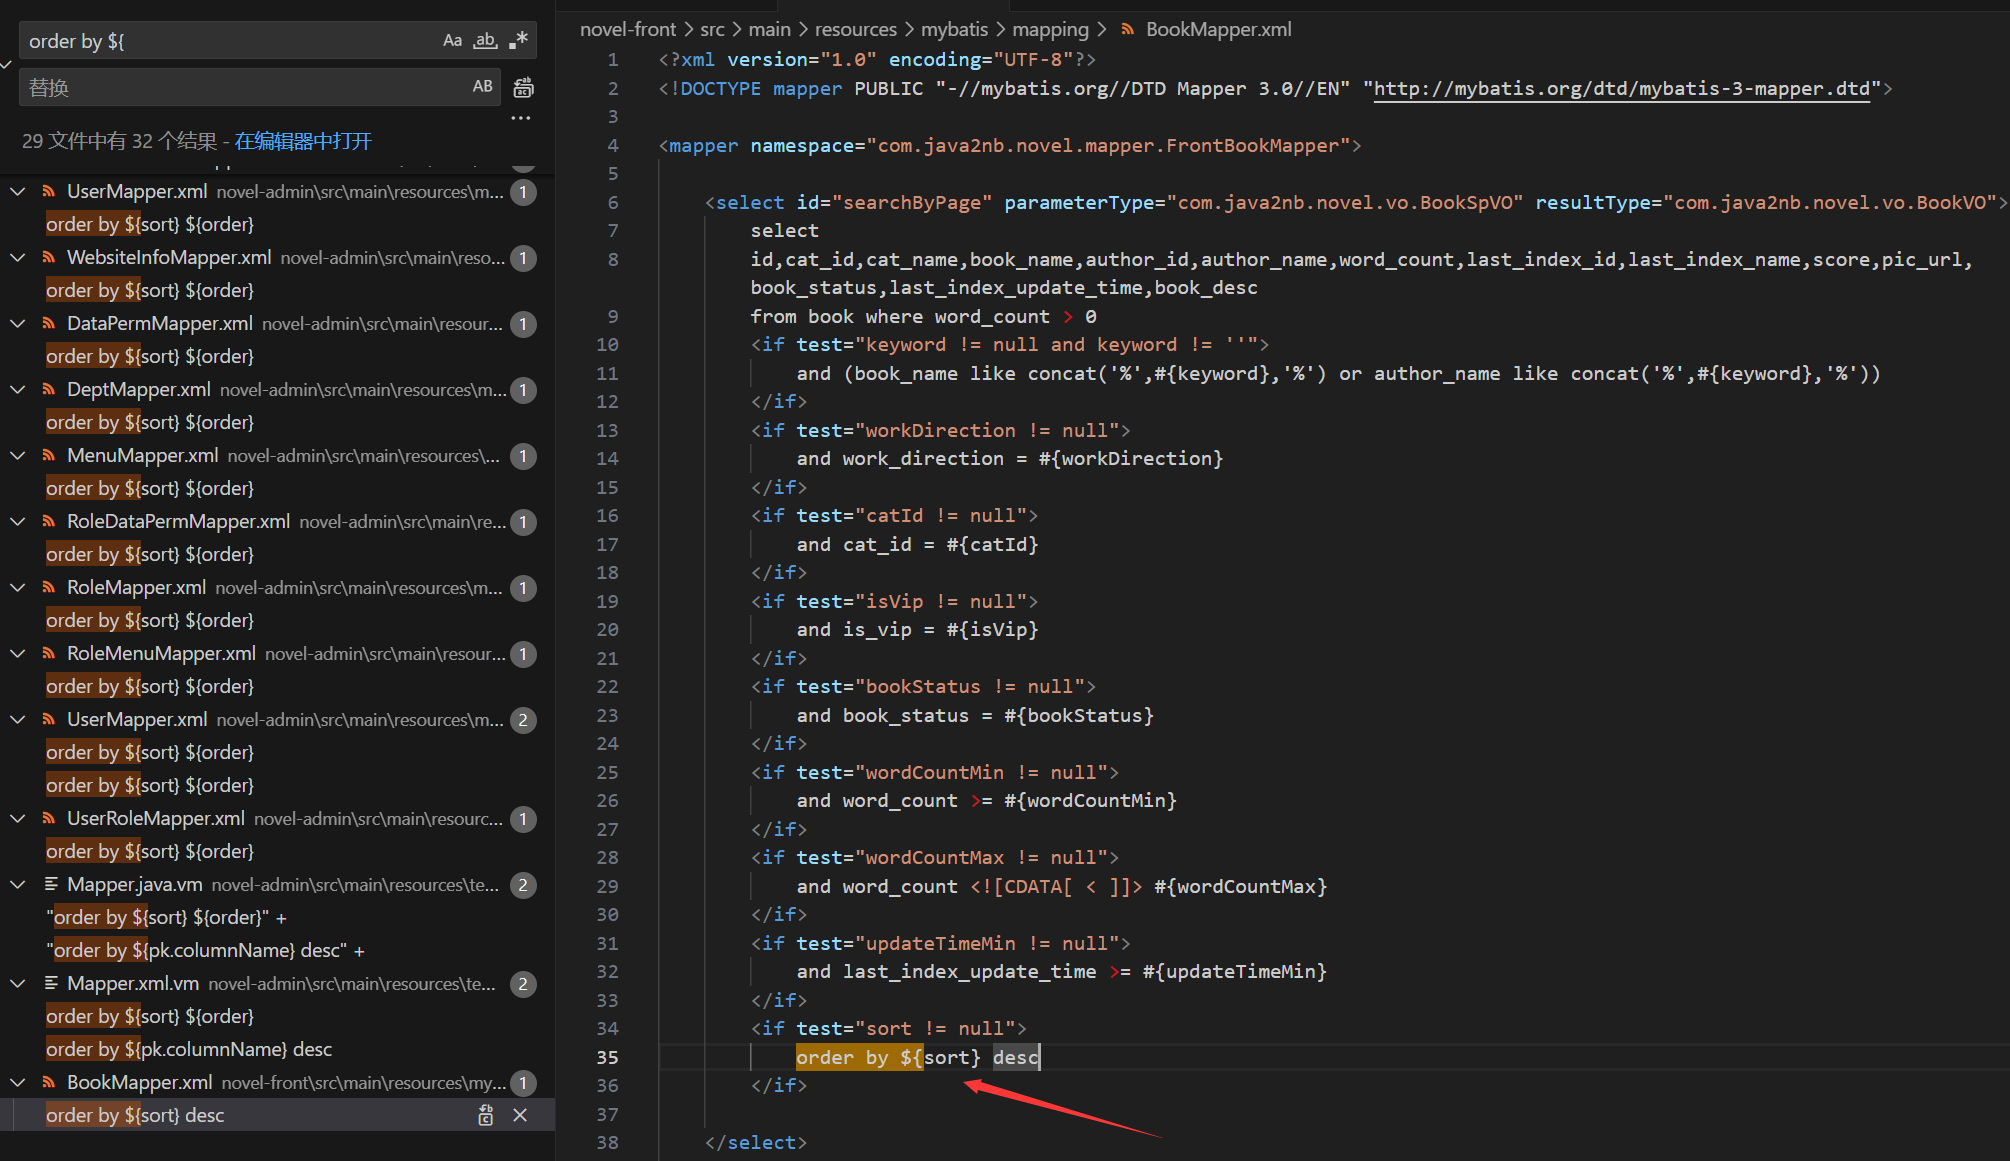Open the mybatis breadcrumb segment
The image size is (2010, 1161).
pyautogui.click(x=954, y=30)
